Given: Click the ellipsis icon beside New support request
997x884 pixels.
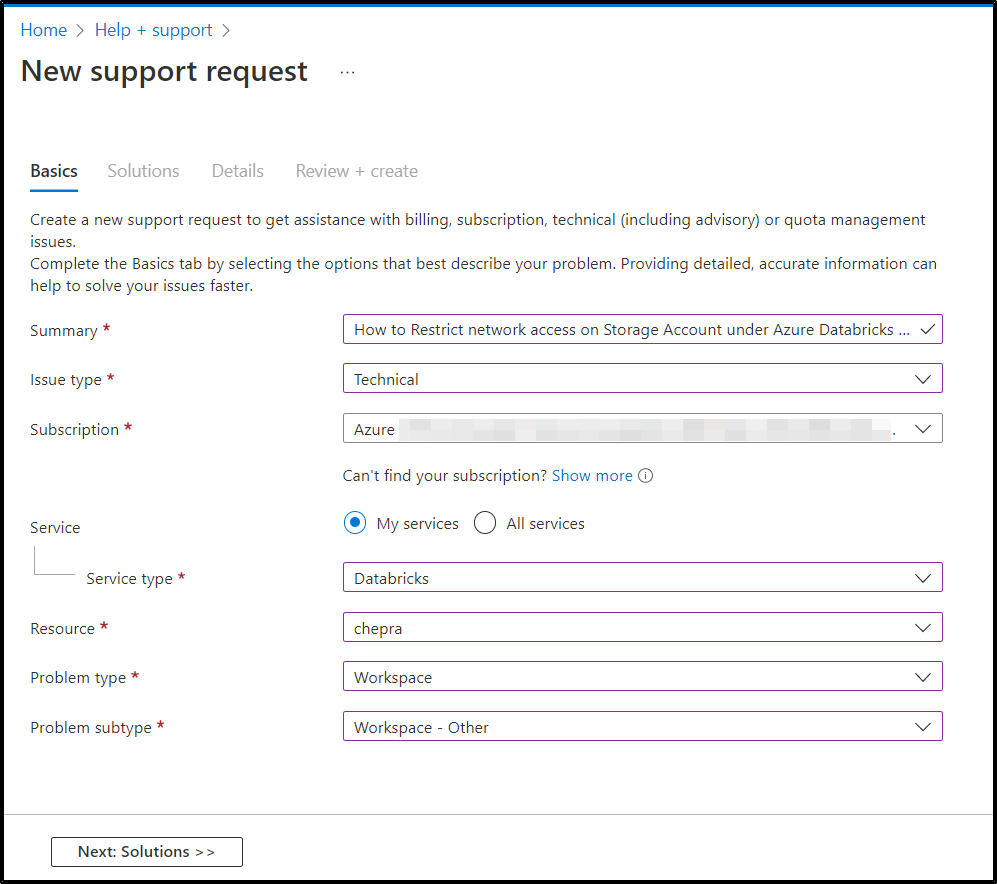Looking at the screenshot, I should coord(347,71).
